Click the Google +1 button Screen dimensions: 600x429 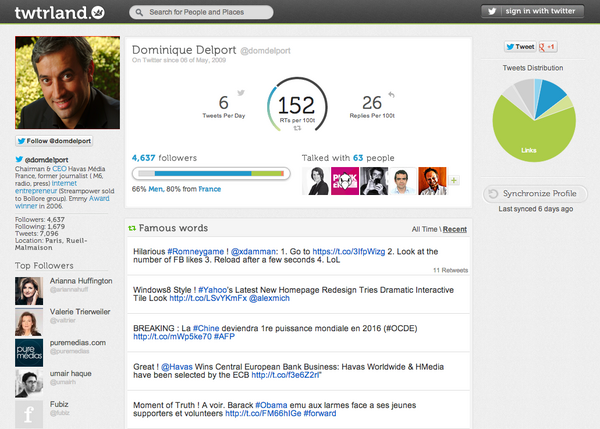[547, 47]
